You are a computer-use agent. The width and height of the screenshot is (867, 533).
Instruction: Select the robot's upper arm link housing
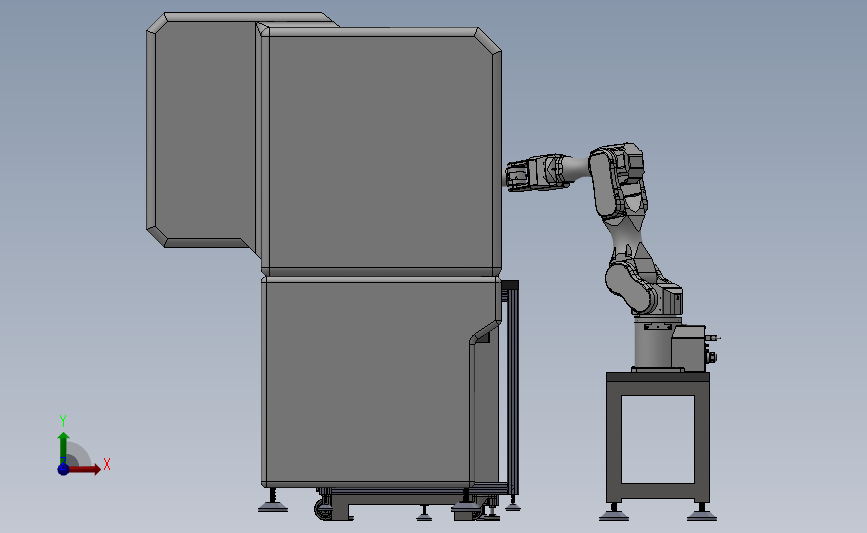617,180
